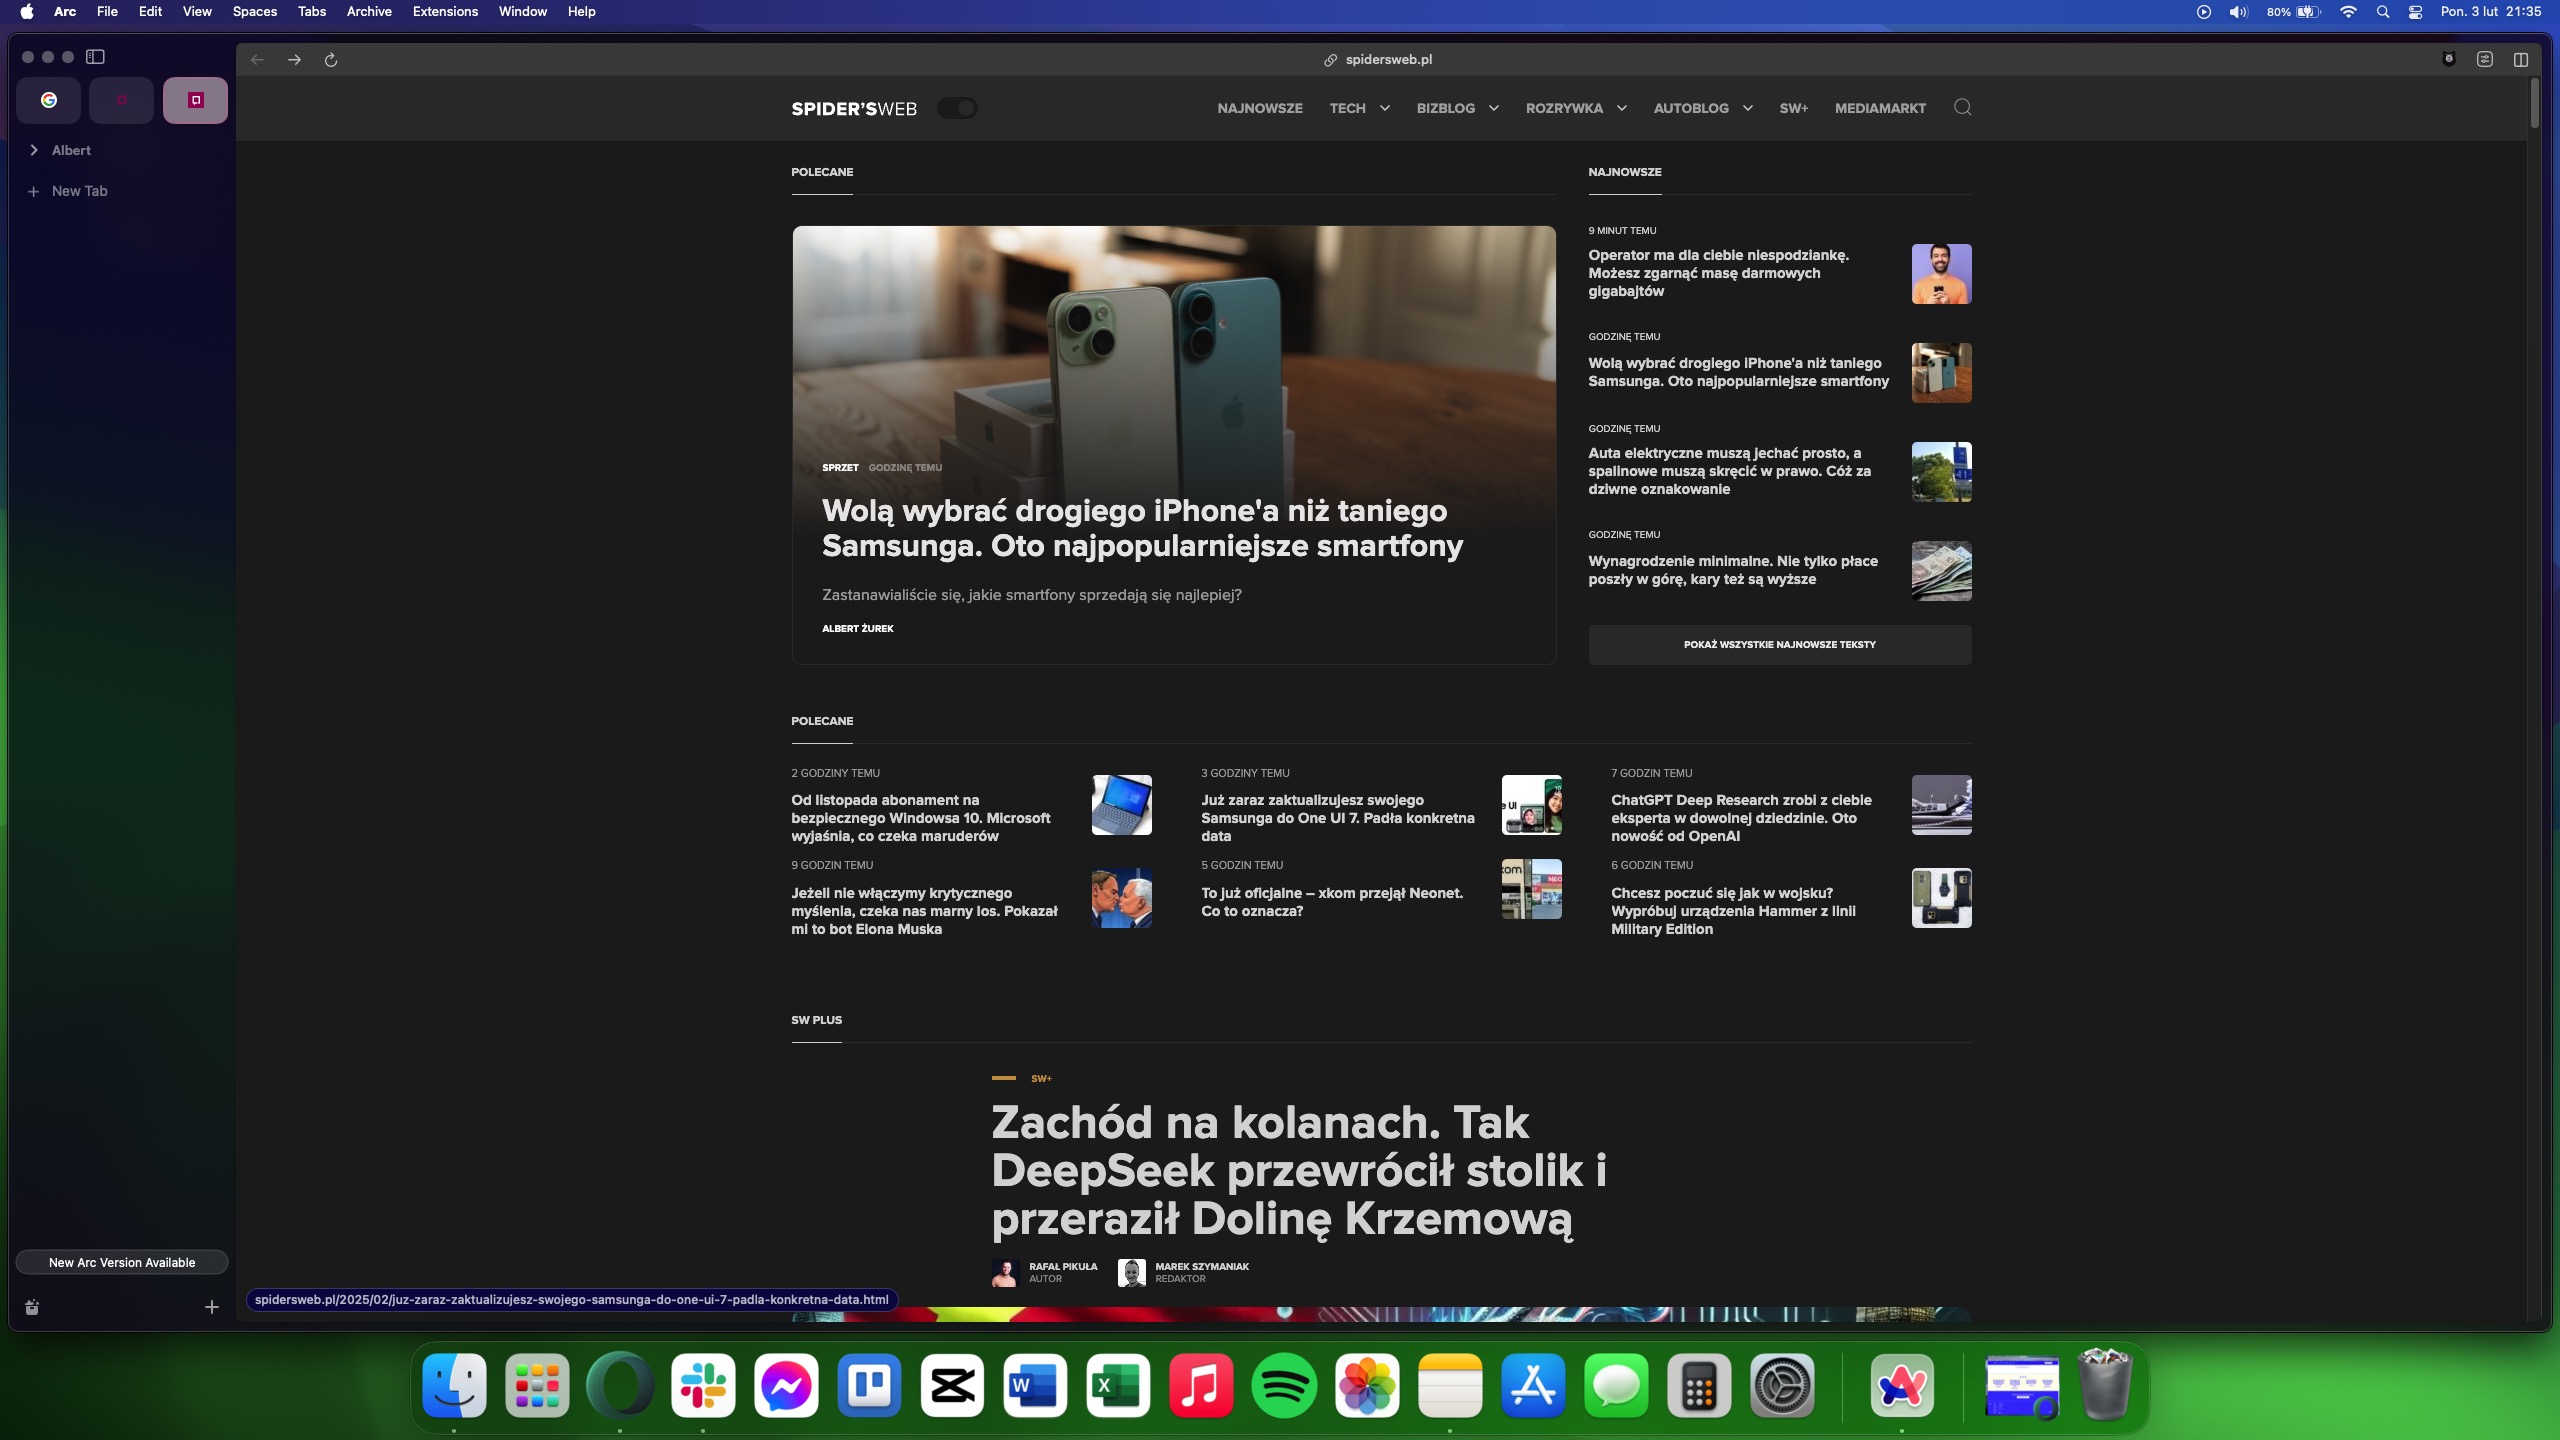
Task: Click New Arc Version Available button
Action: point(122,1262)
